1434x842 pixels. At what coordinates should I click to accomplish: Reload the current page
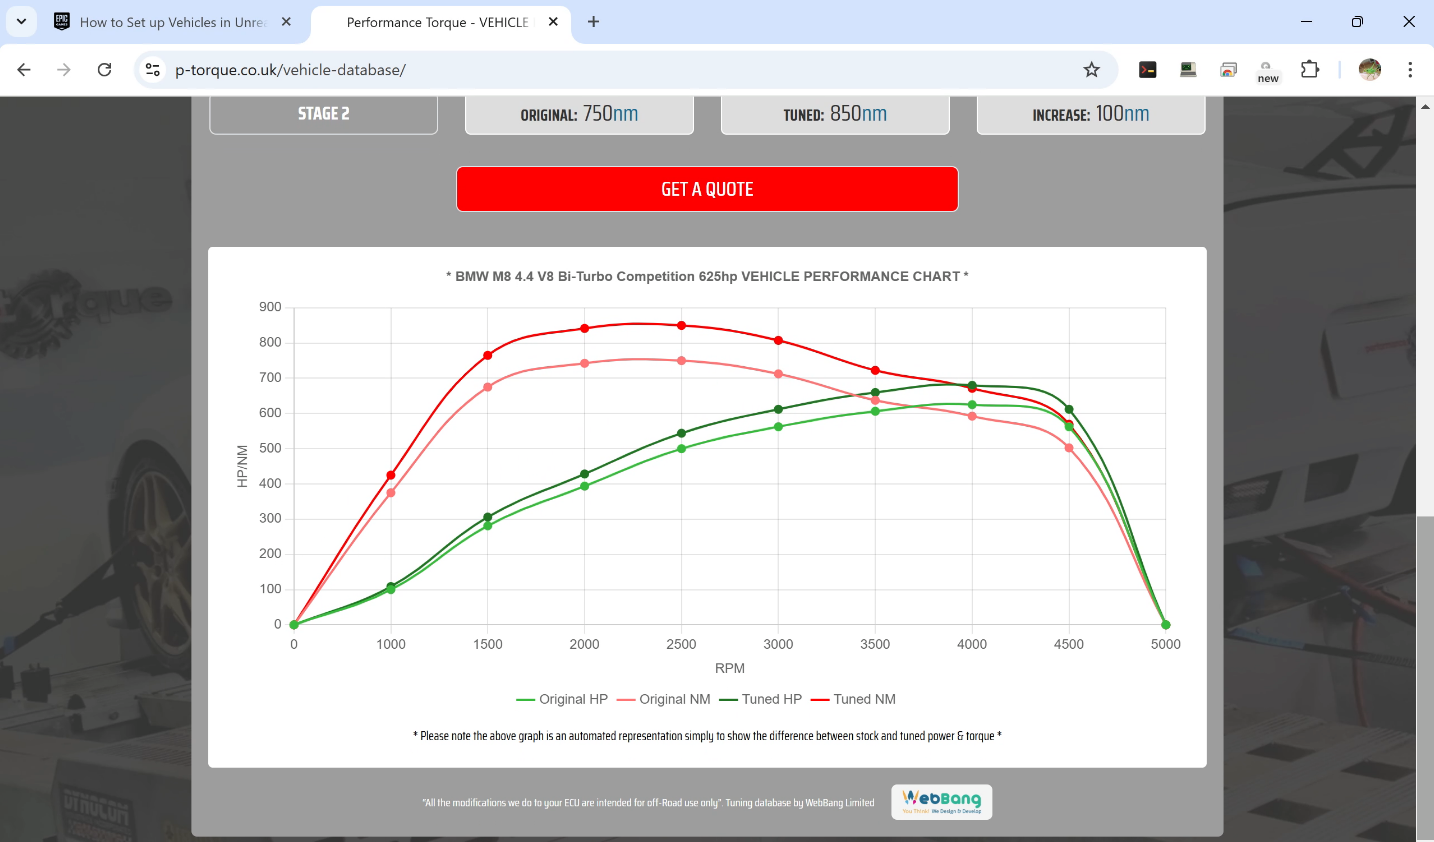104,70
